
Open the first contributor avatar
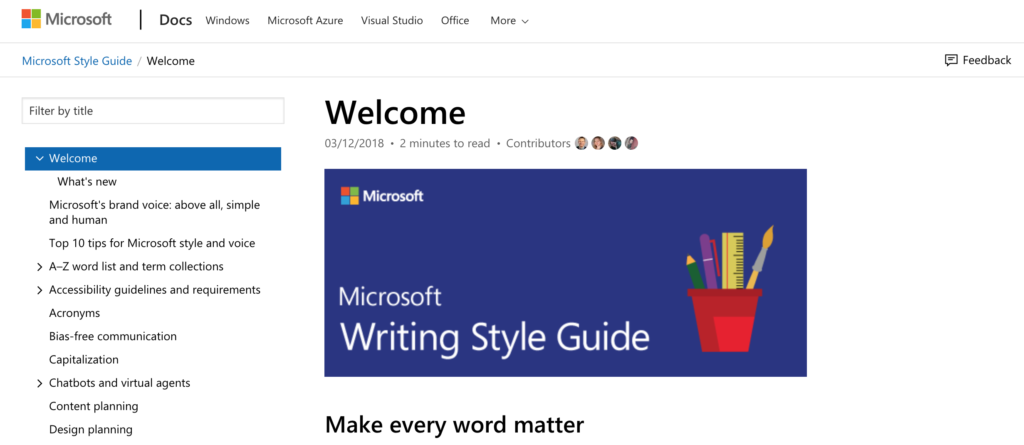pos(581,143)
